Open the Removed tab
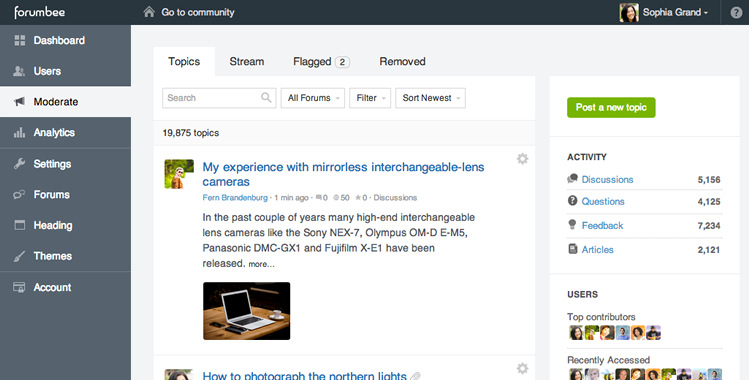Viewport: 749px width, 380px height. coord(402,62)
